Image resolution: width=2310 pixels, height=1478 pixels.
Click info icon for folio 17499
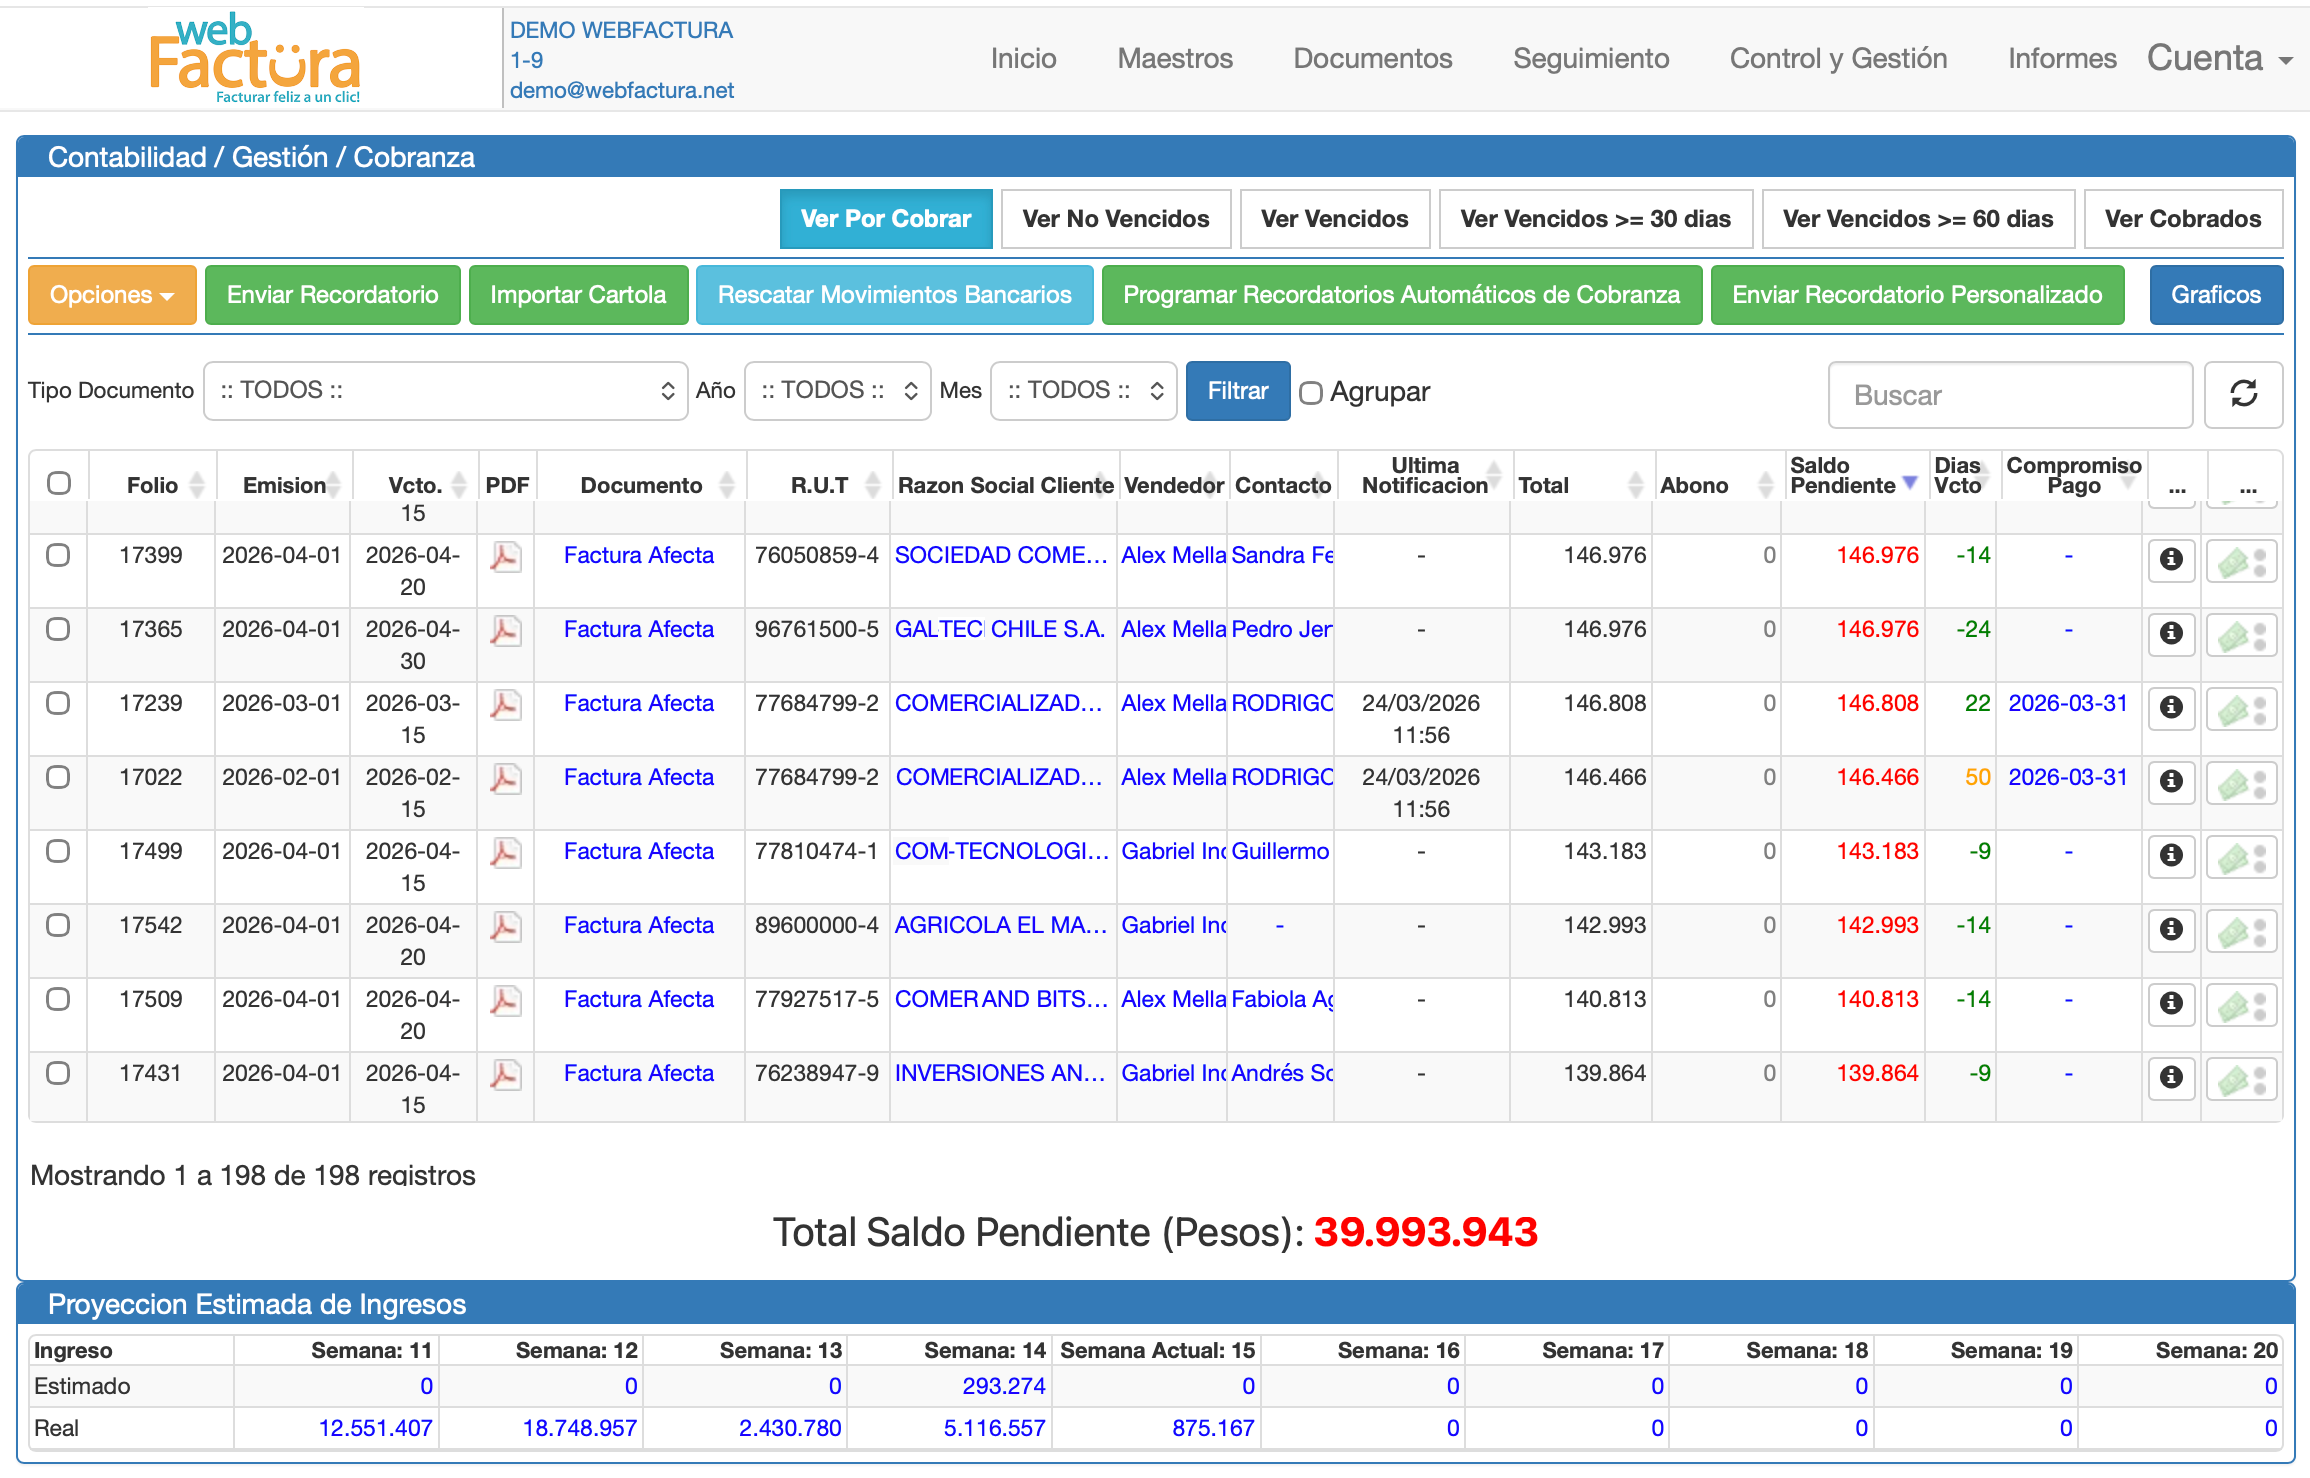tap(2170, 855)
